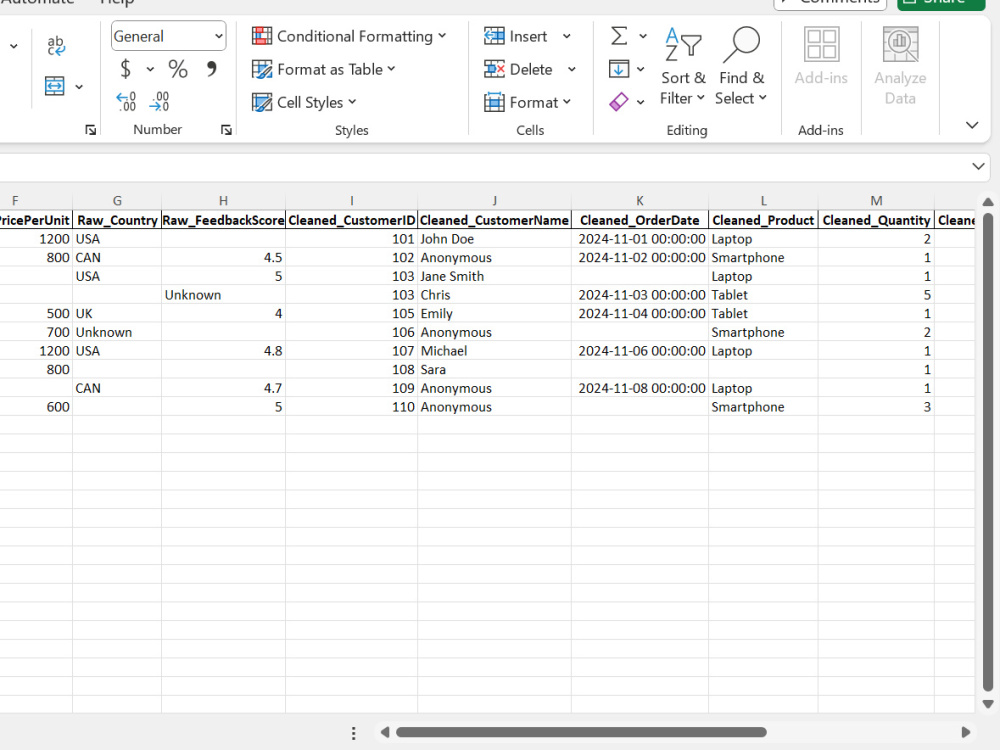Apply Percent Style format
The width and height of the screenshot is (1000, 750).
pos(178,68)
